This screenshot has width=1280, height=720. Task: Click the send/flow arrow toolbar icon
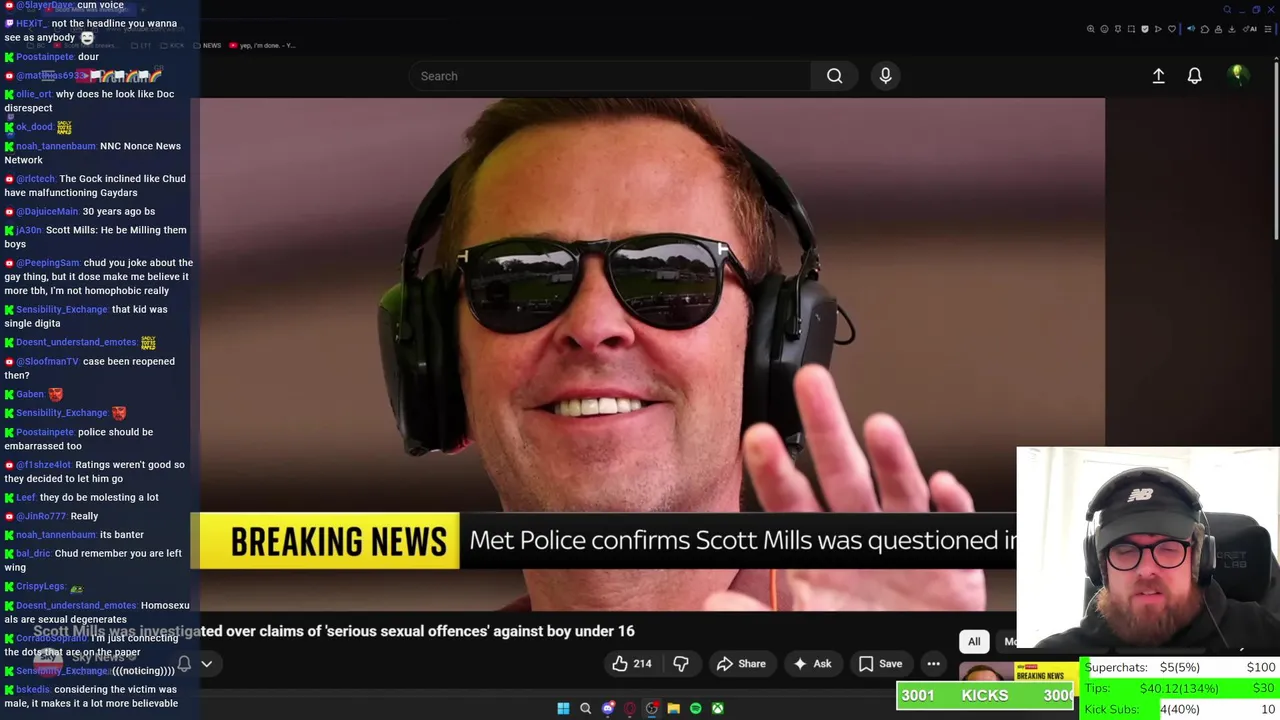pyautogui.click(x=1158, y=29)
